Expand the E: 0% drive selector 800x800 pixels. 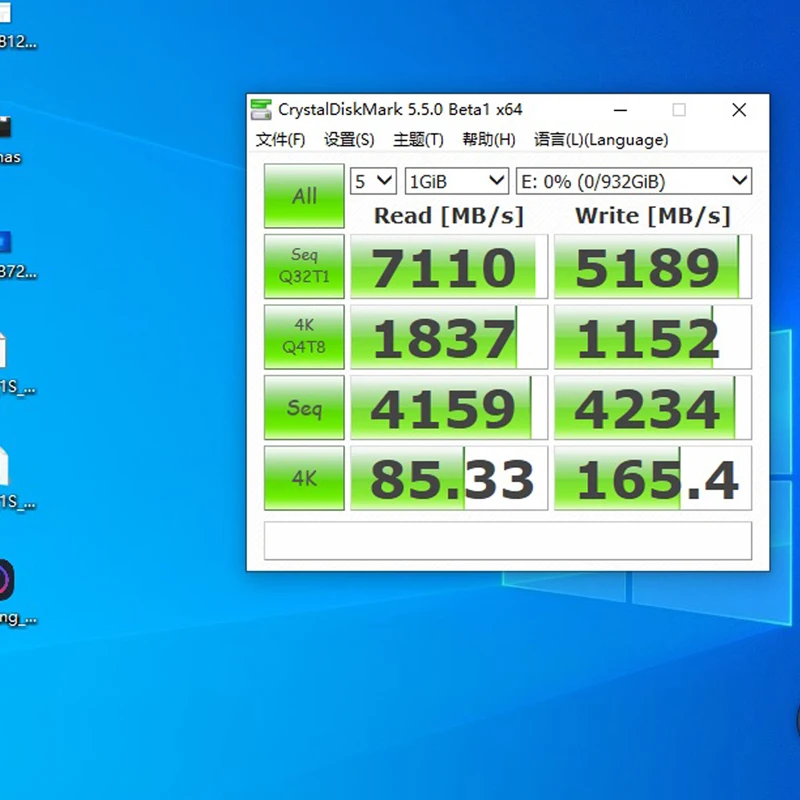(634, 181)
